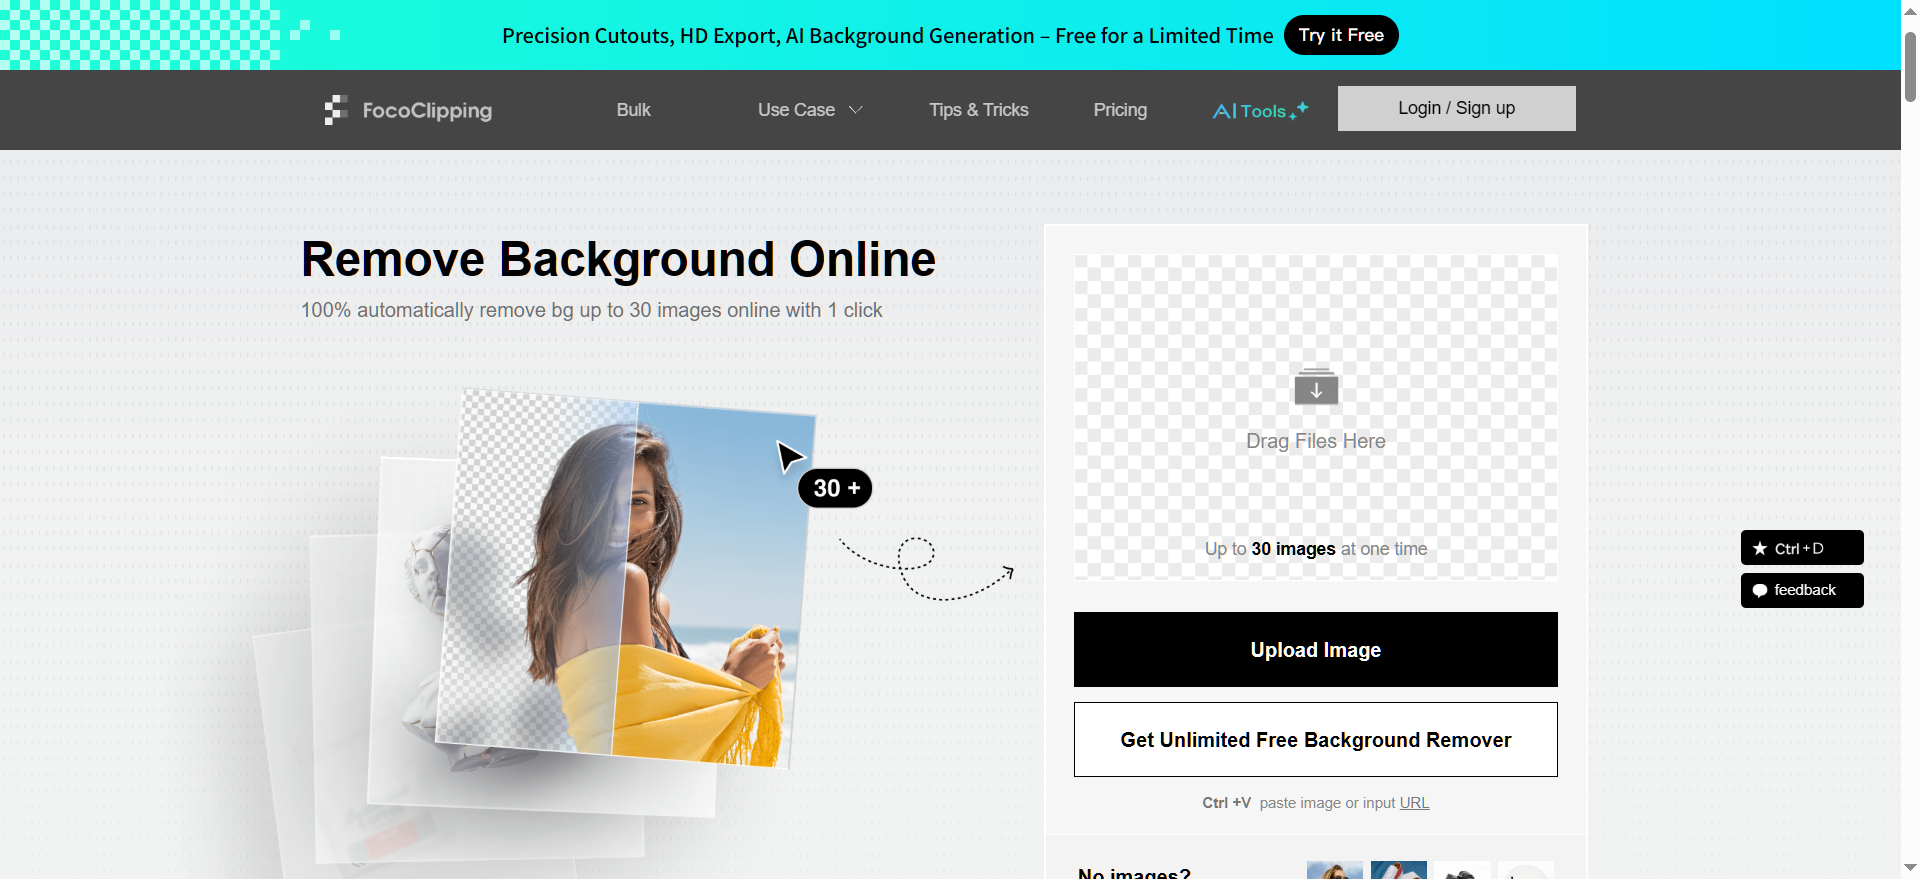
Task: Select the white sneaker sample thumbnail
Action: pyautogui.click(x=1398, y=871)
